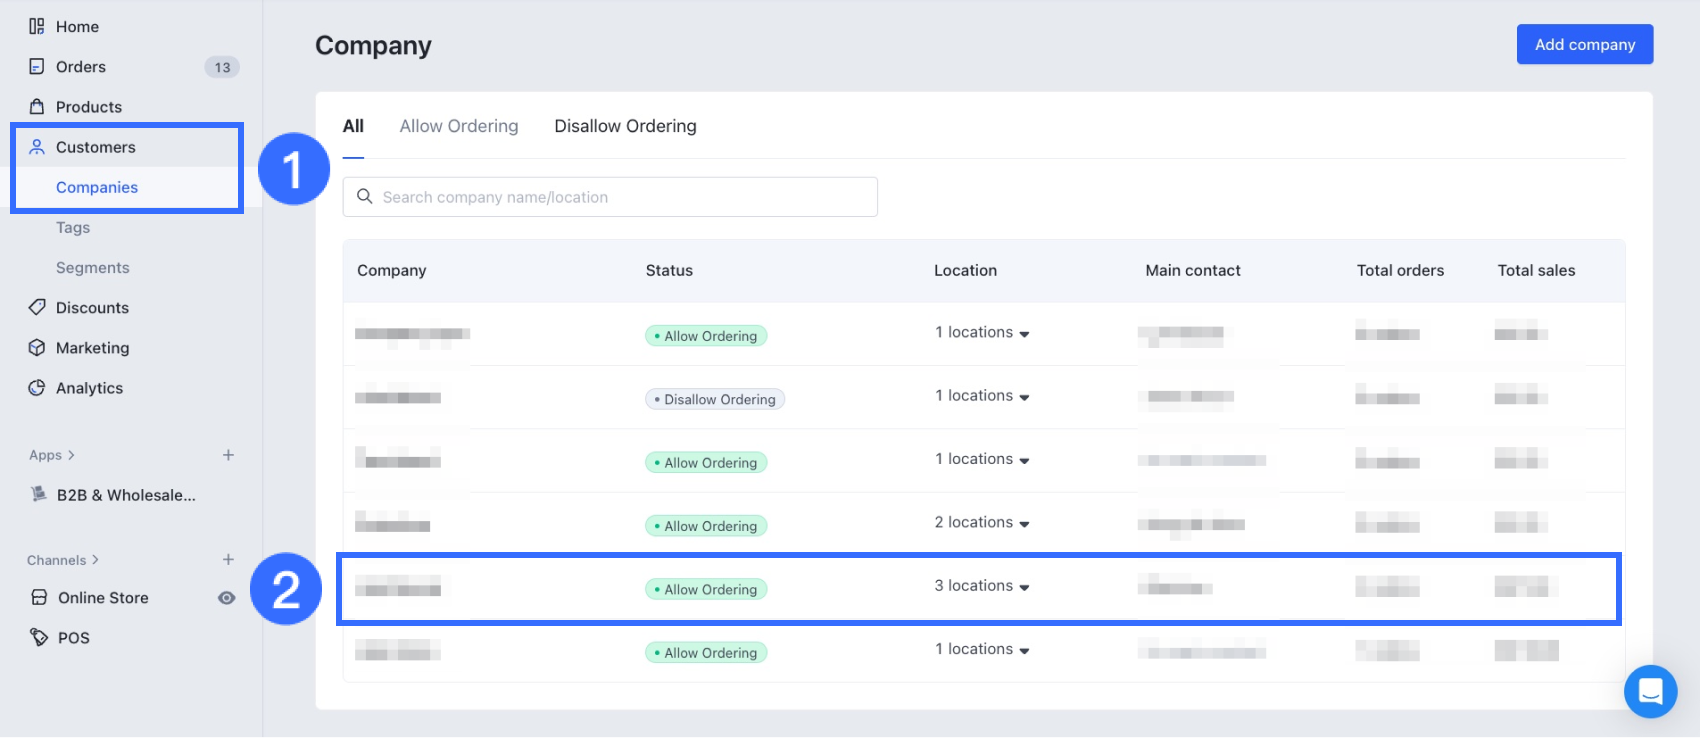
Task: Select the Discounts tag icon
Action: [x=37, y=307]
